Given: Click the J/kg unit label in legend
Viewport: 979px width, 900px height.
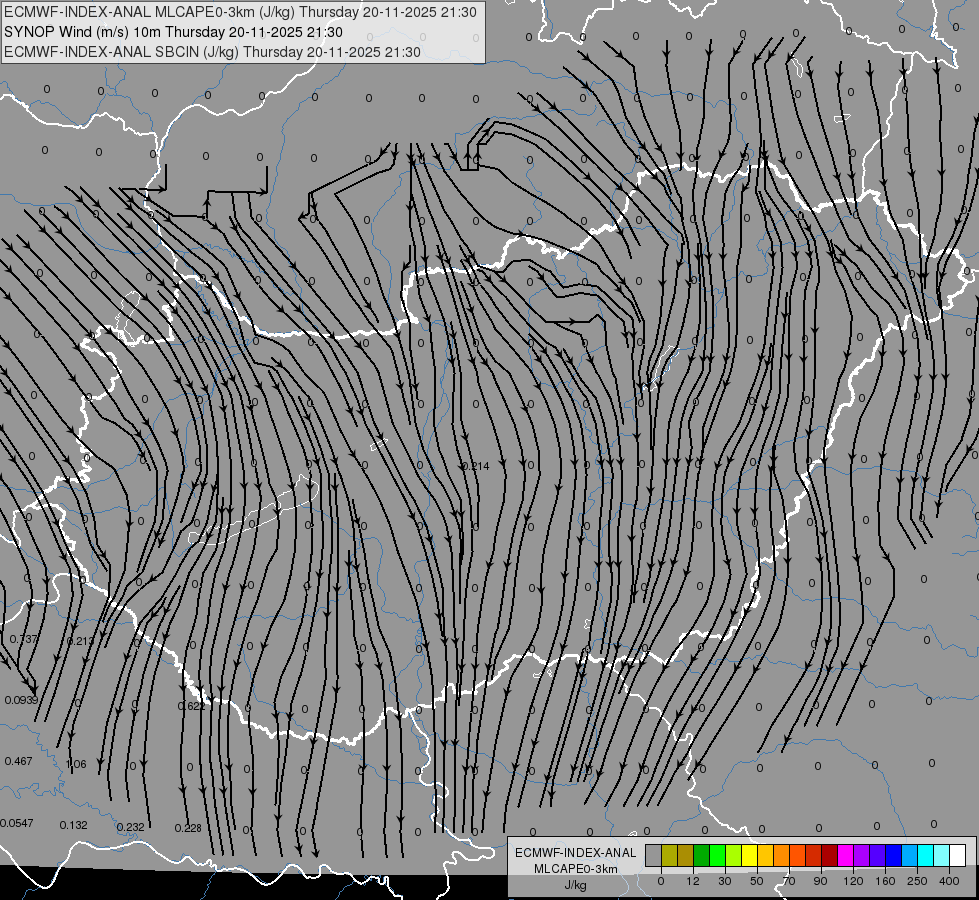Looking at the screenshot, I should pos(575,885).
